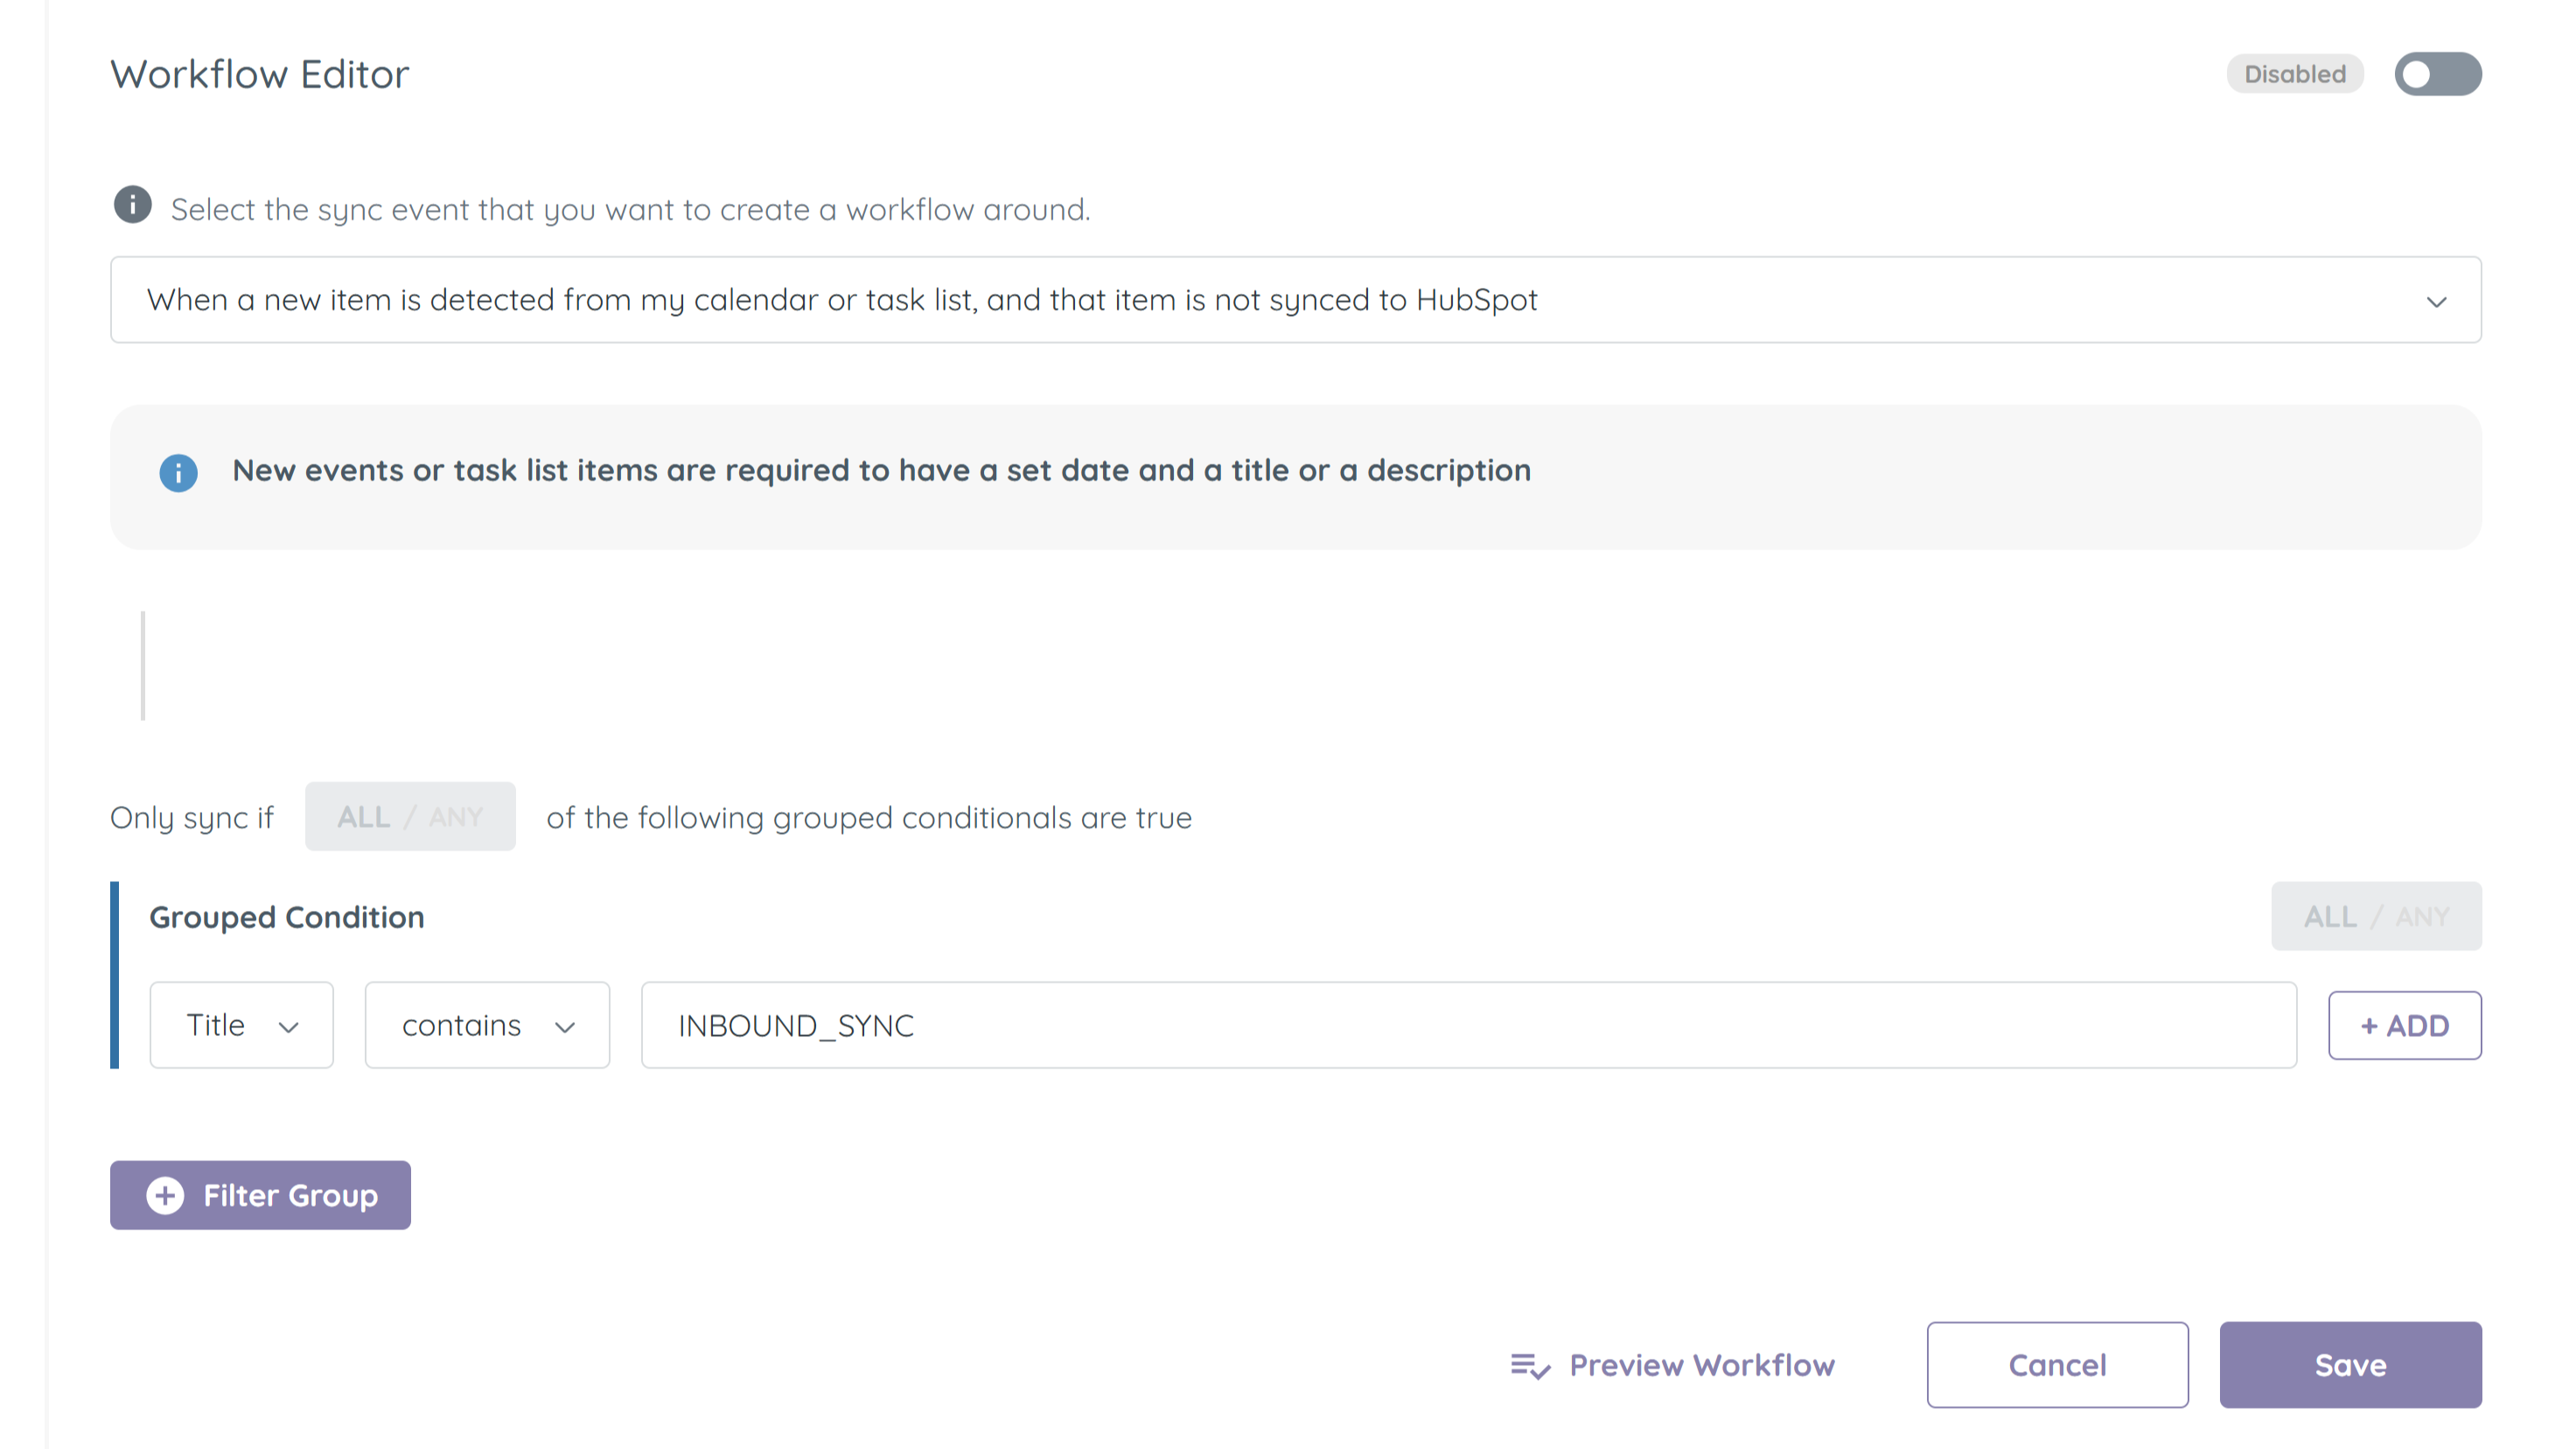Screen dimensions: 2576x1449
Task: Click the chevron arrow in the contains selector
Action: [565, 1027]
